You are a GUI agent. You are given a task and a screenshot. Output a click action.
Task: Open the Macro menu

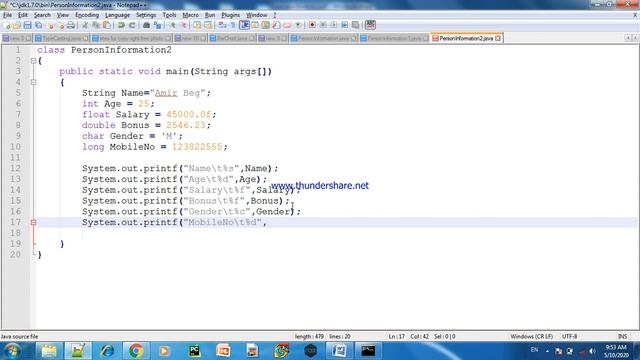[191, 15]
